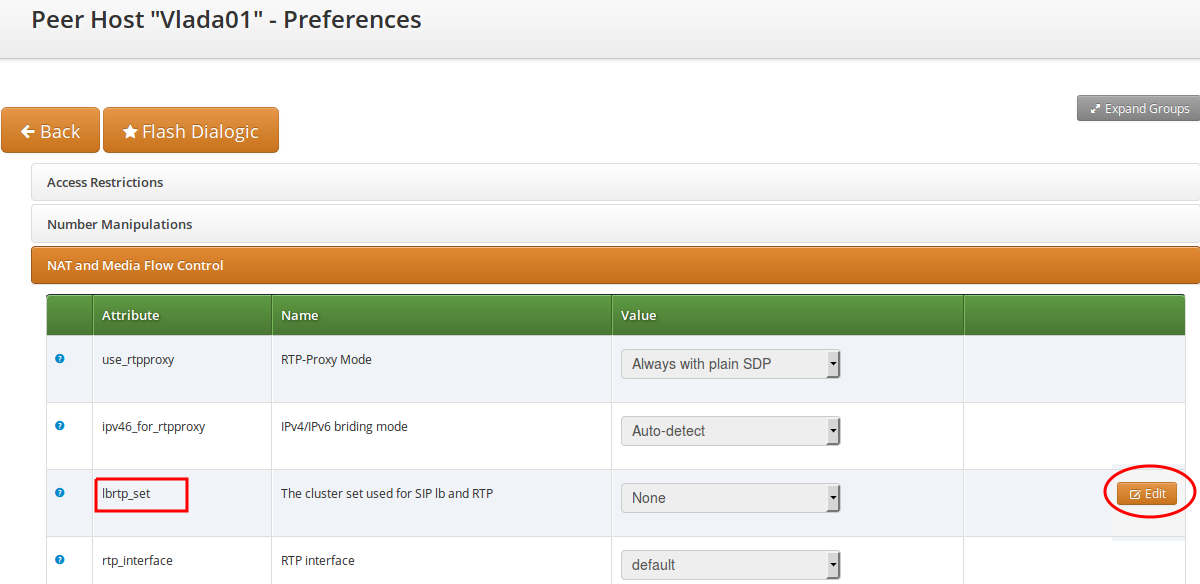Click the diagonal arrows icon on Expand Groups
1200x584 pixels.
pyautogui.click(x=1095, y=108)
